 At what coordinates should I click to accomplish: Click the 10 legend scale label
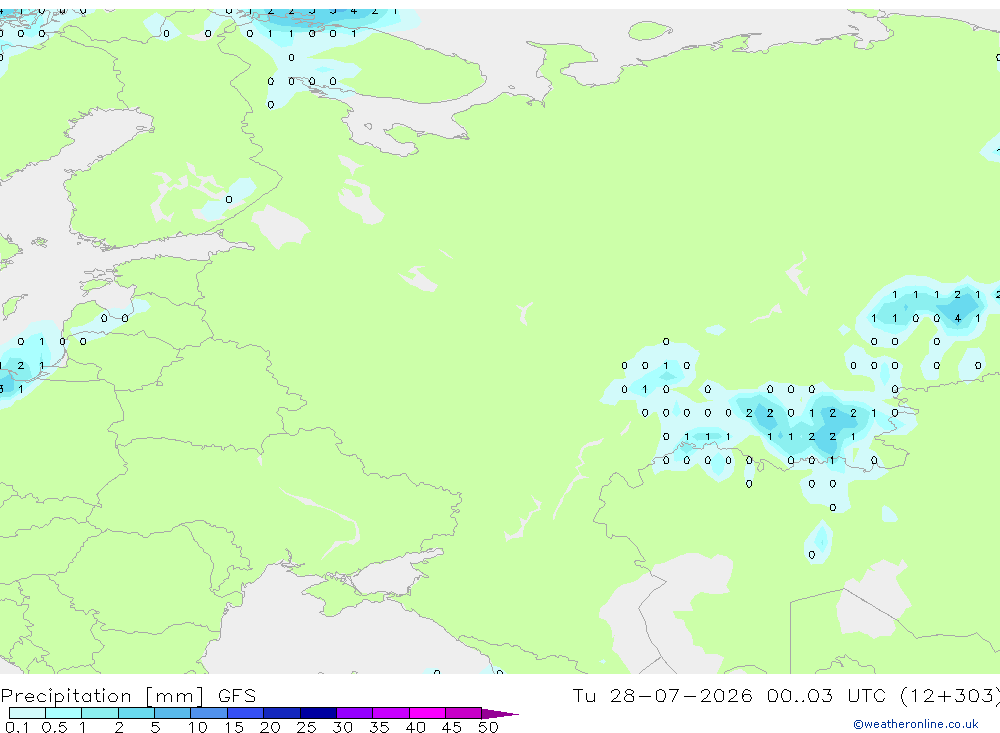pos(198,727)
